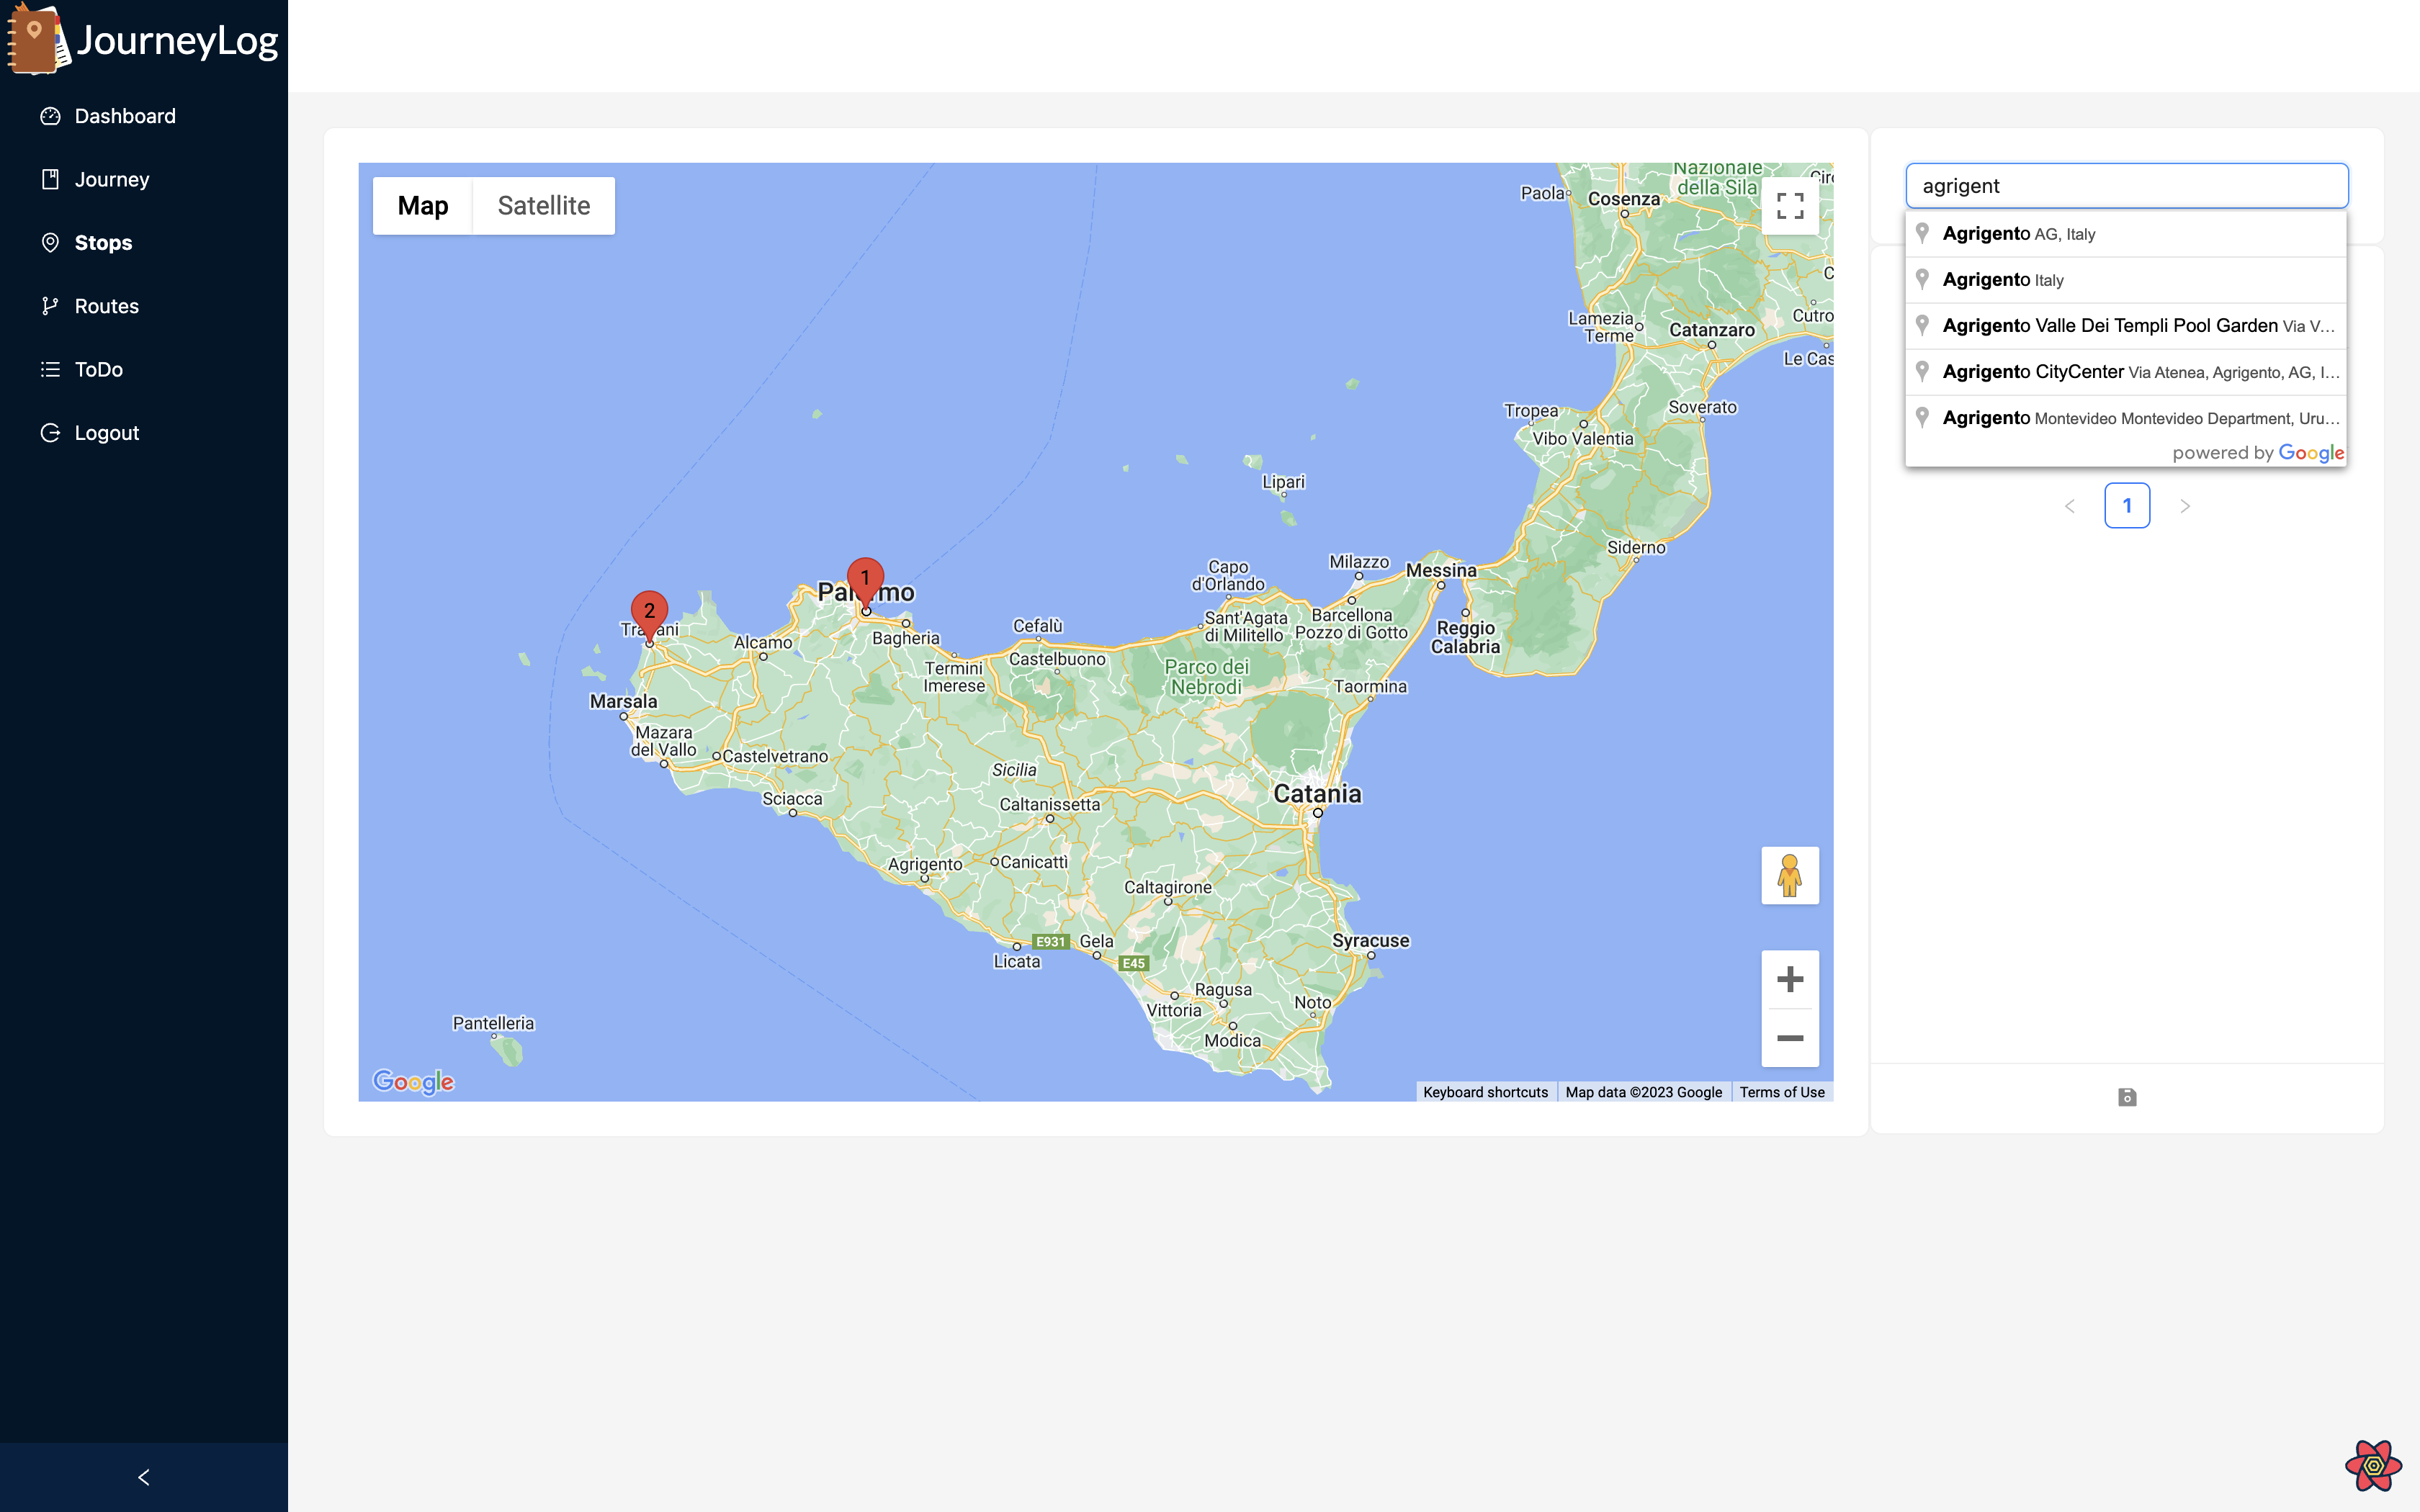2420x1512 pixels.
Task: Click the save icon below the stops list
Action: tap(2127, 1097)
